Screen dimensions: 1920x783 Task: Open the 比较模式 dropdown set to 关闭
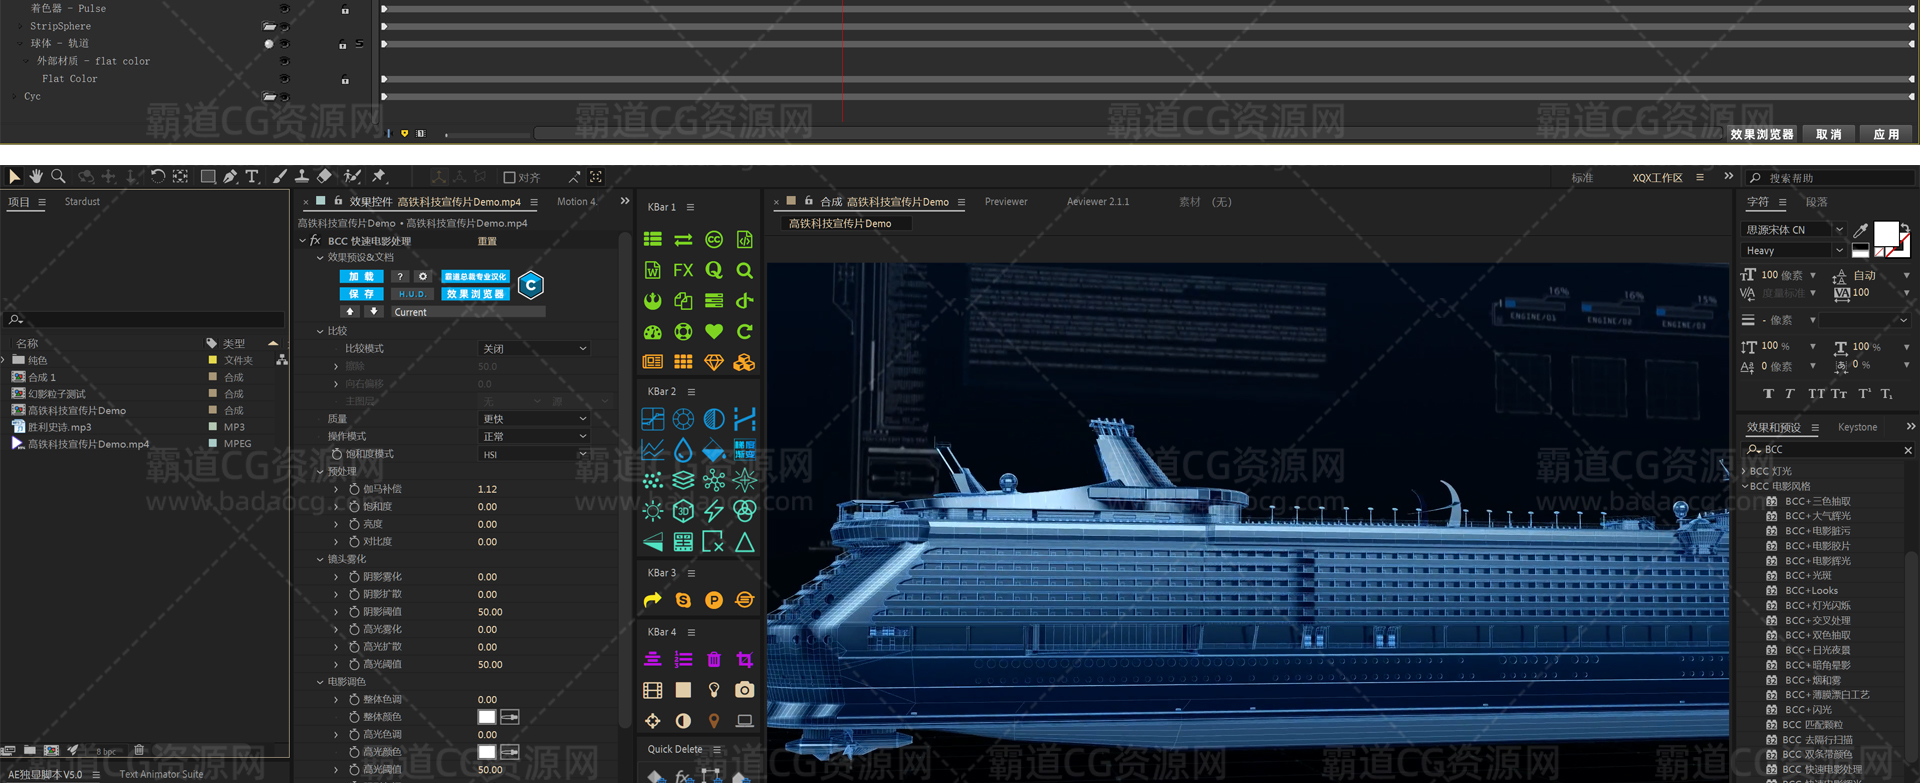534,349
